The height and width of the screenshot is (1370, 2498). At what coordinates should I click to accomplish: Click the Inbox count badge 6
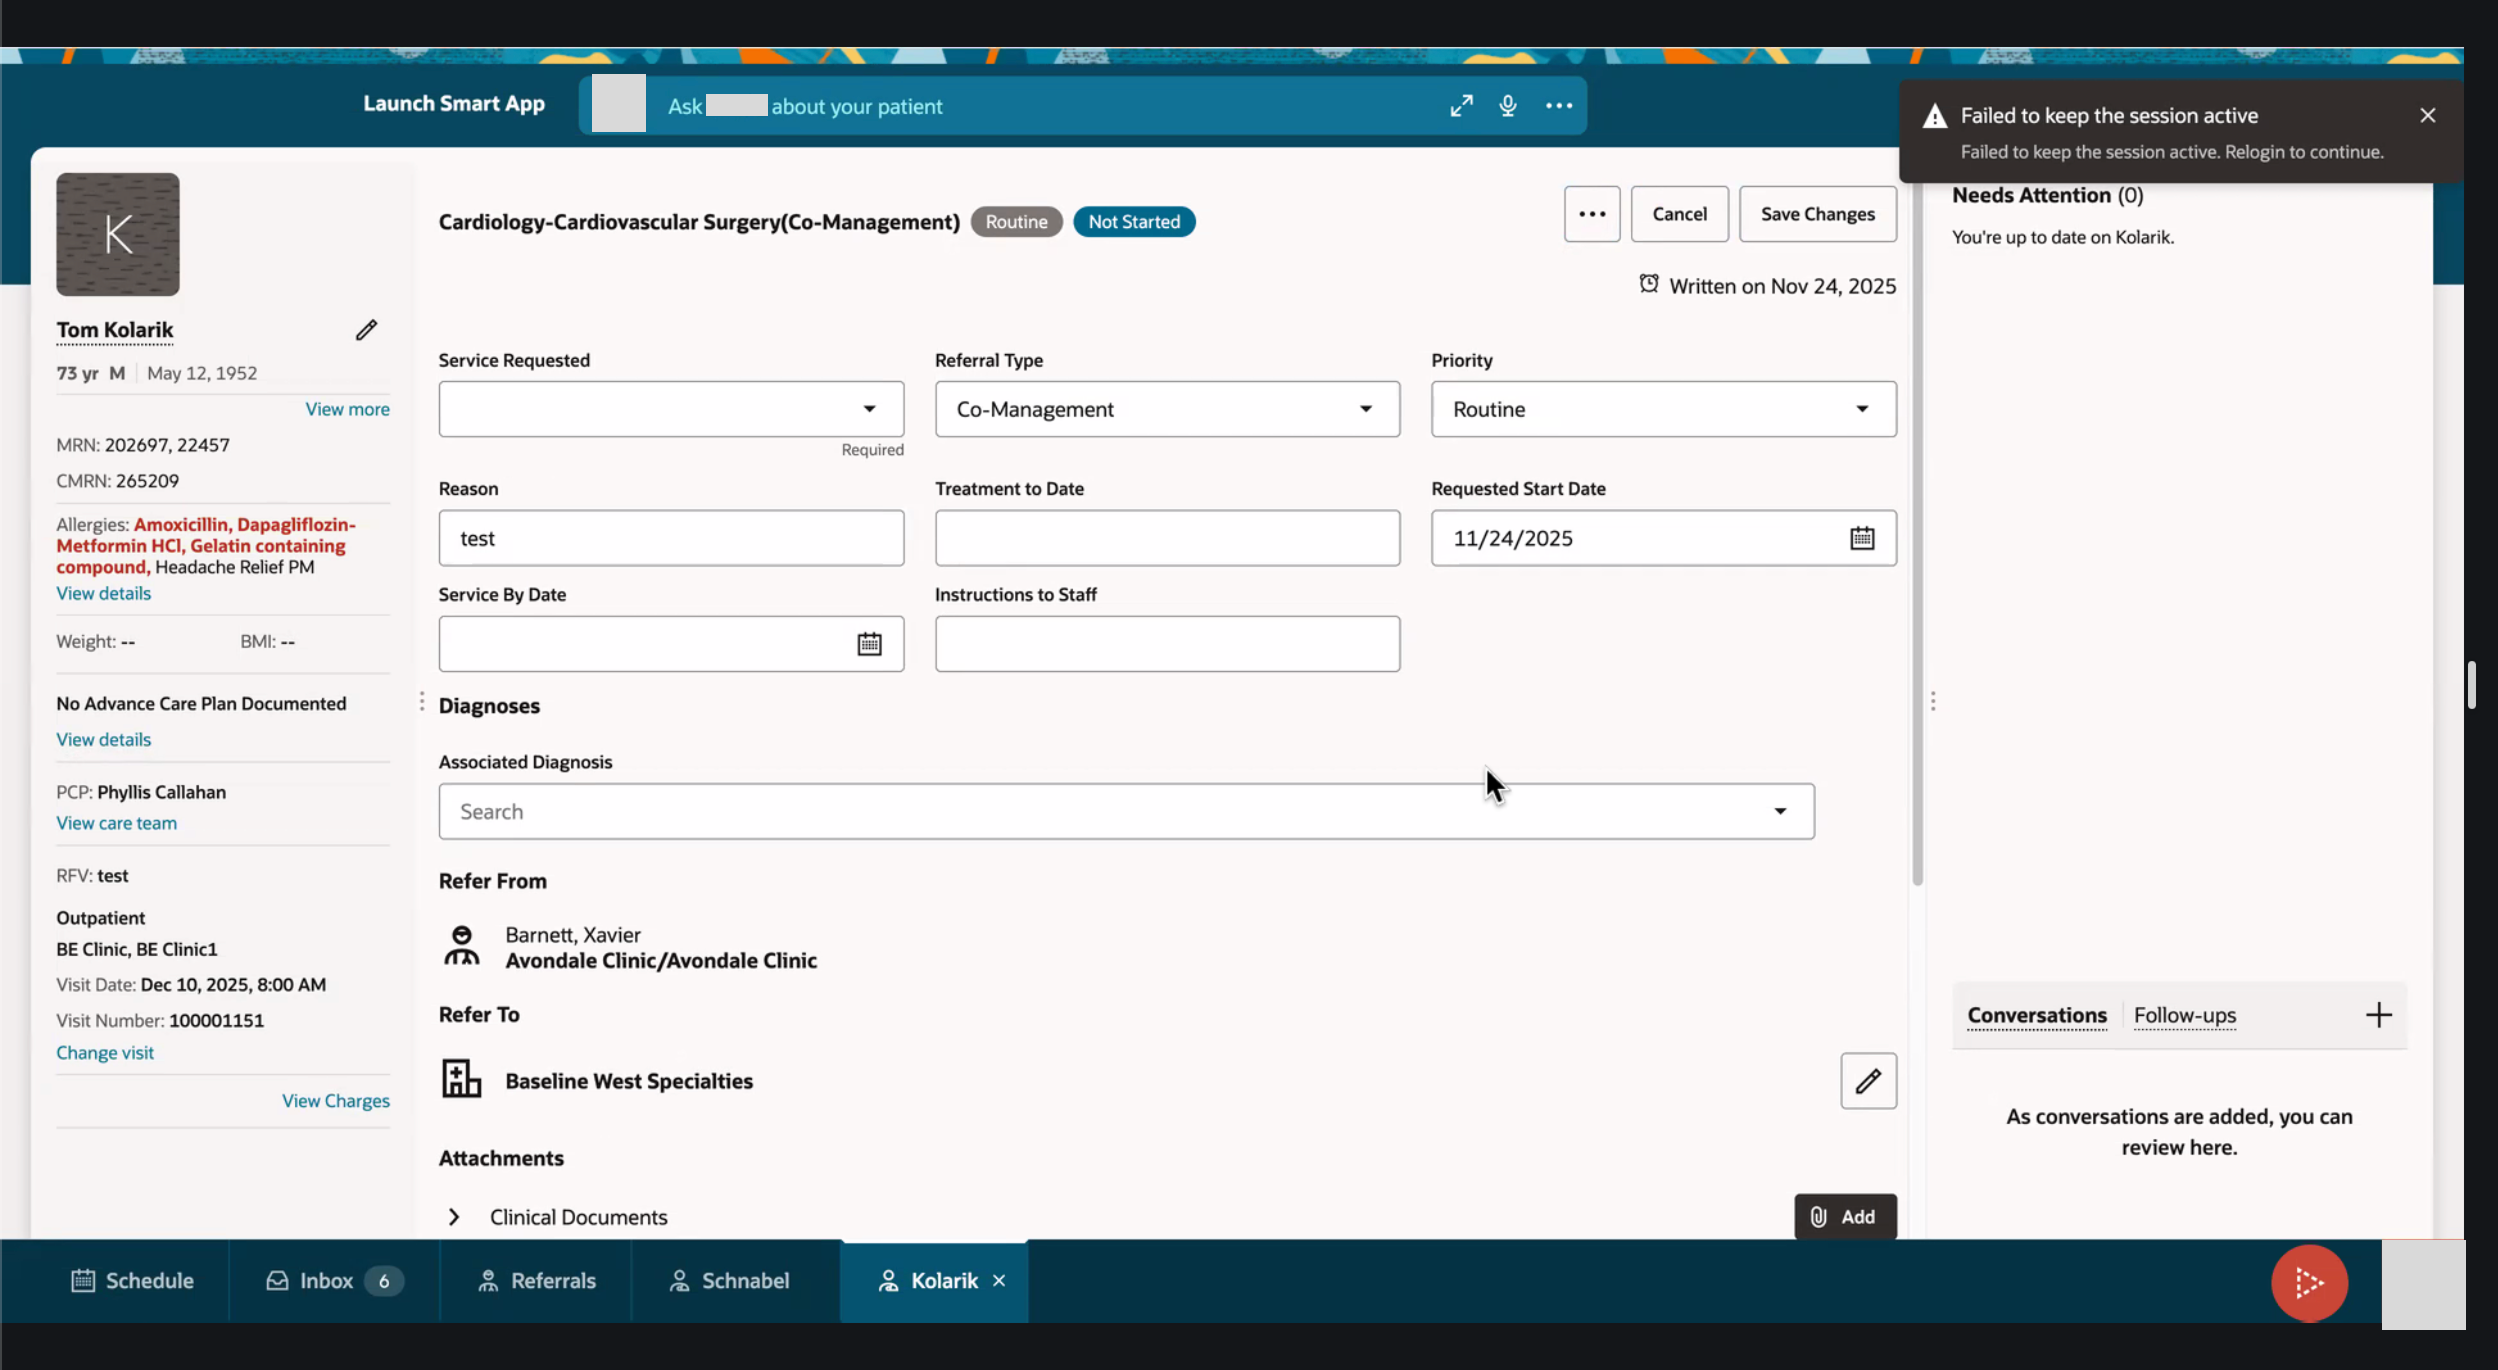tap(384, 1281)
